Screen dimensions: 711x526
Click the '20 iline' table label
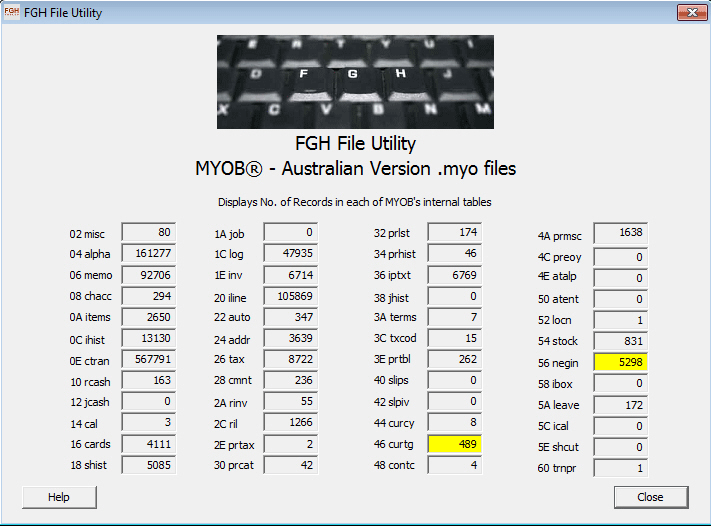[230, 298]
